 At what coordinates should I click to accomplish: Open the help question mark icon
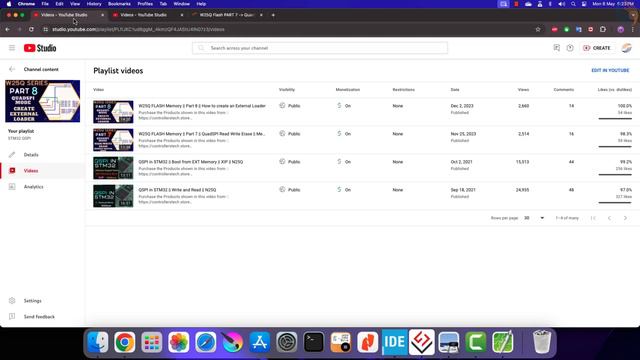(x=570, y=48)
